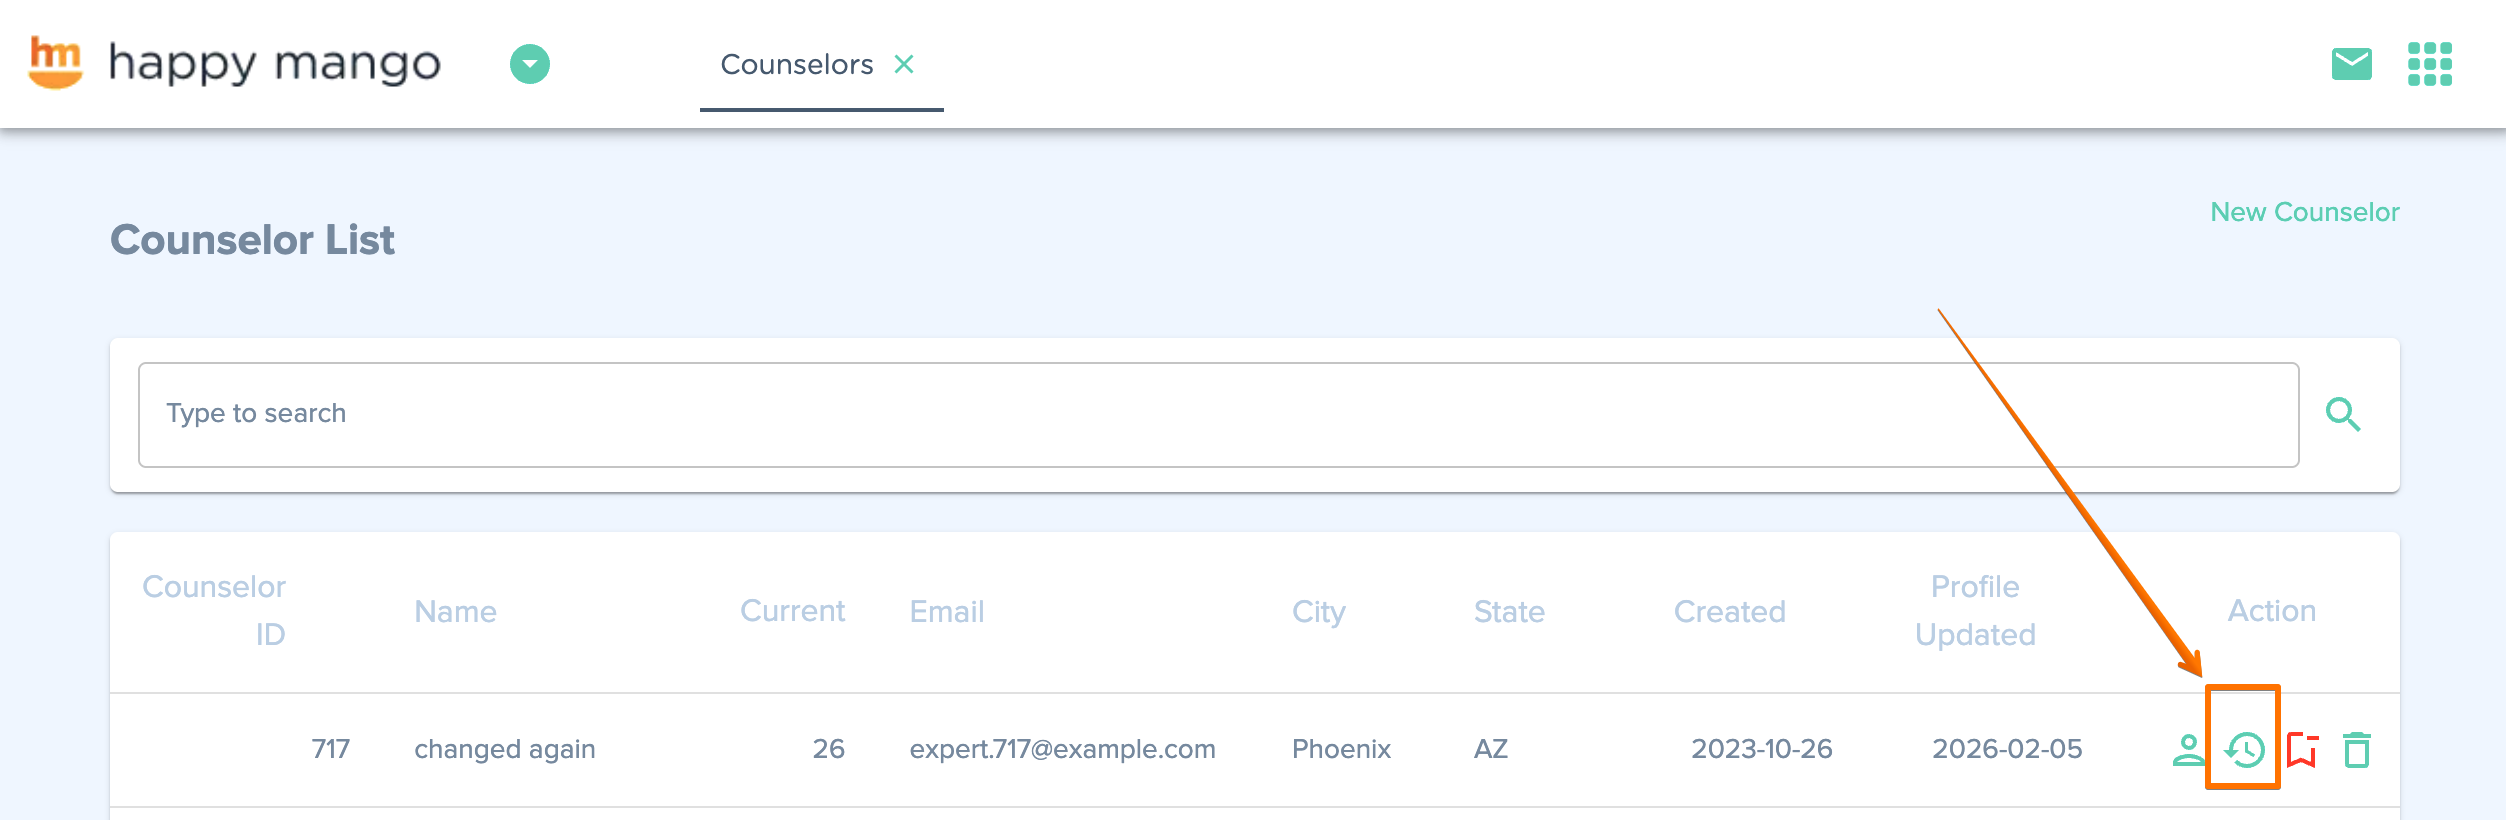Click the red bookmark icon for counselor 717

[2302, 750]
